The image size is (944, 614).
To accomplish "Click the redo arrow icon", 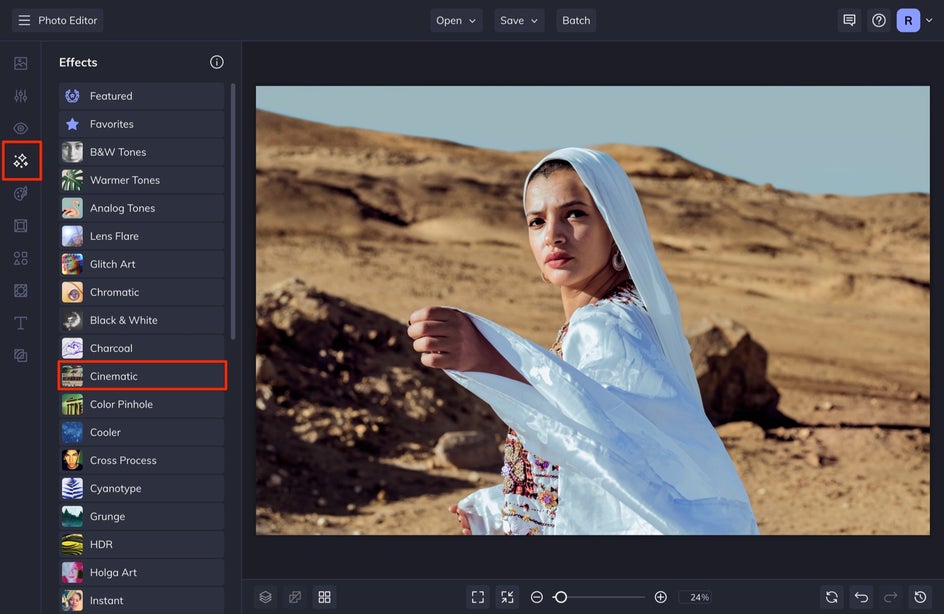I will click(x=891, y=597).
